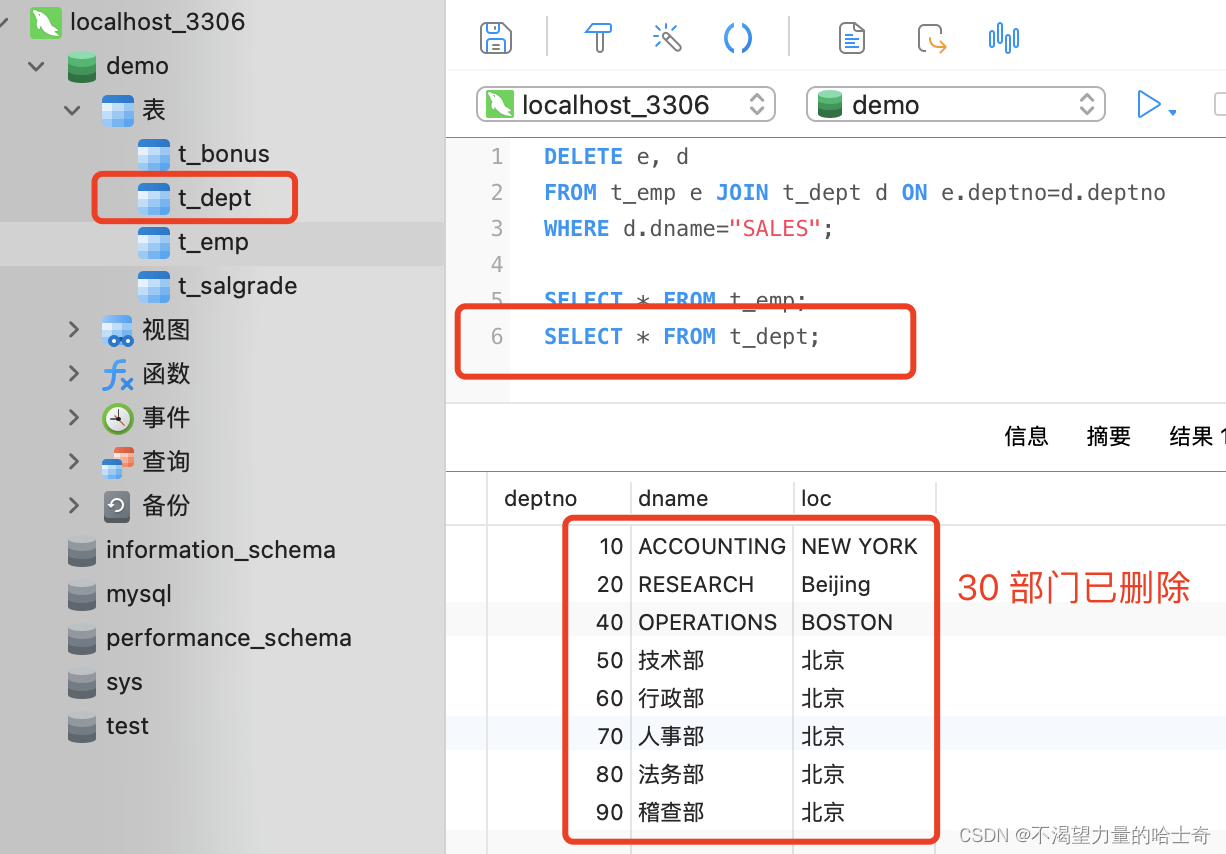Click line number 2 in editor gutter
This screenshot has width=1226, height=854.
[x=497, y=192]
